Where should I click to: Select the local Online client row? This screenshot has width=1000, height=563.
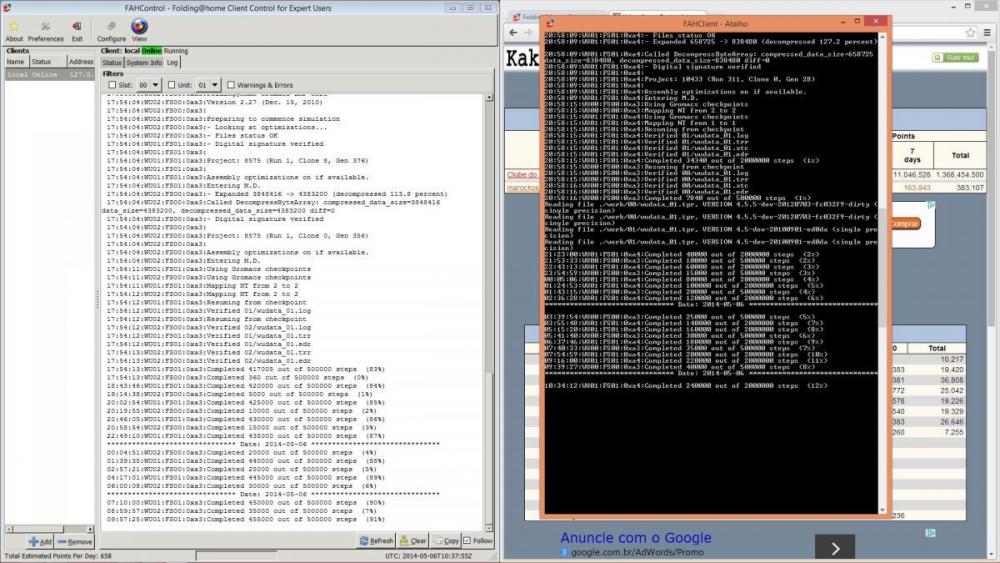coord(49,74)
